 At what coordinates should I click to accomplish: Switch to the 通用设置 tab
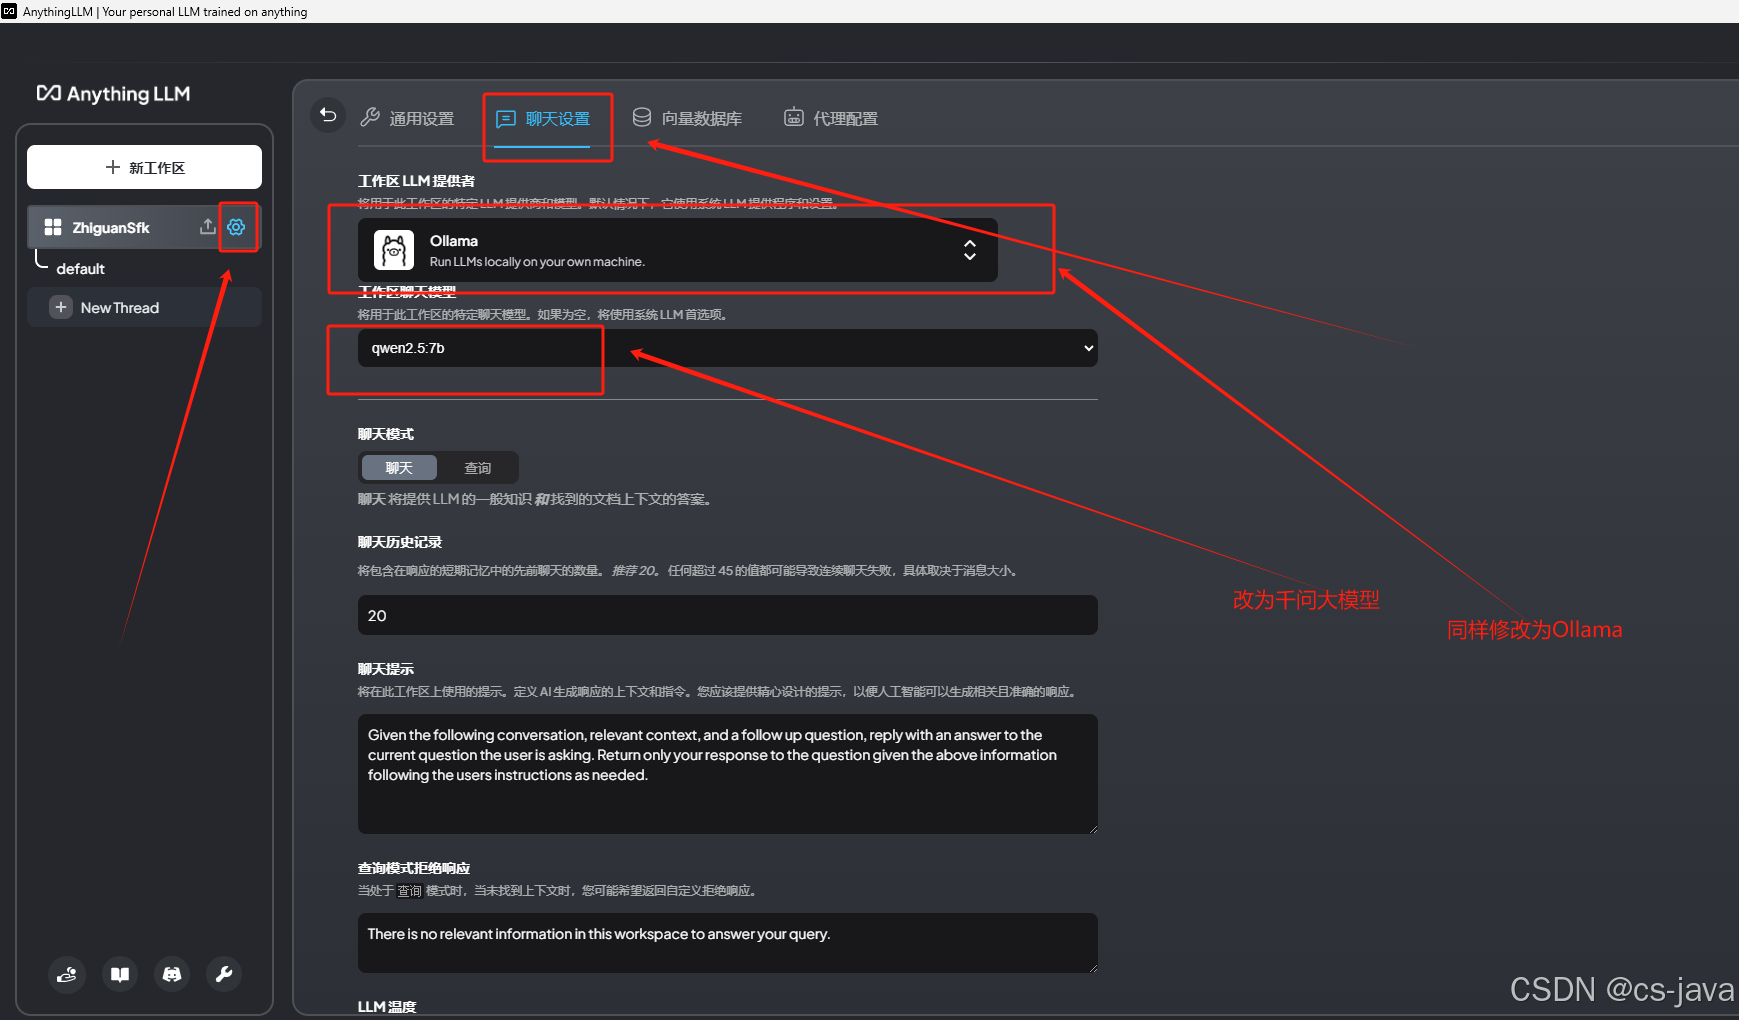(407, 118)
